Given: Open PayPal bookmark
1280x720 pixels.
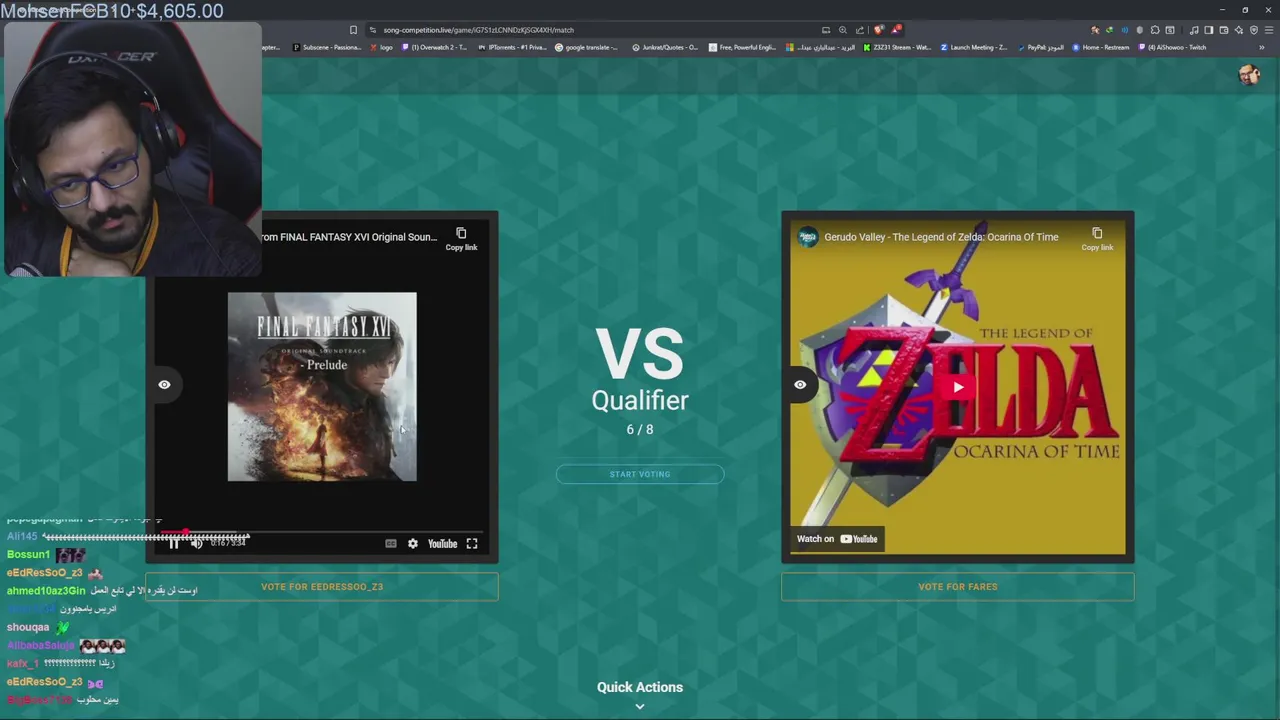Looking at the screenshot, I should pyautogui.click(x=1041, y=47).
